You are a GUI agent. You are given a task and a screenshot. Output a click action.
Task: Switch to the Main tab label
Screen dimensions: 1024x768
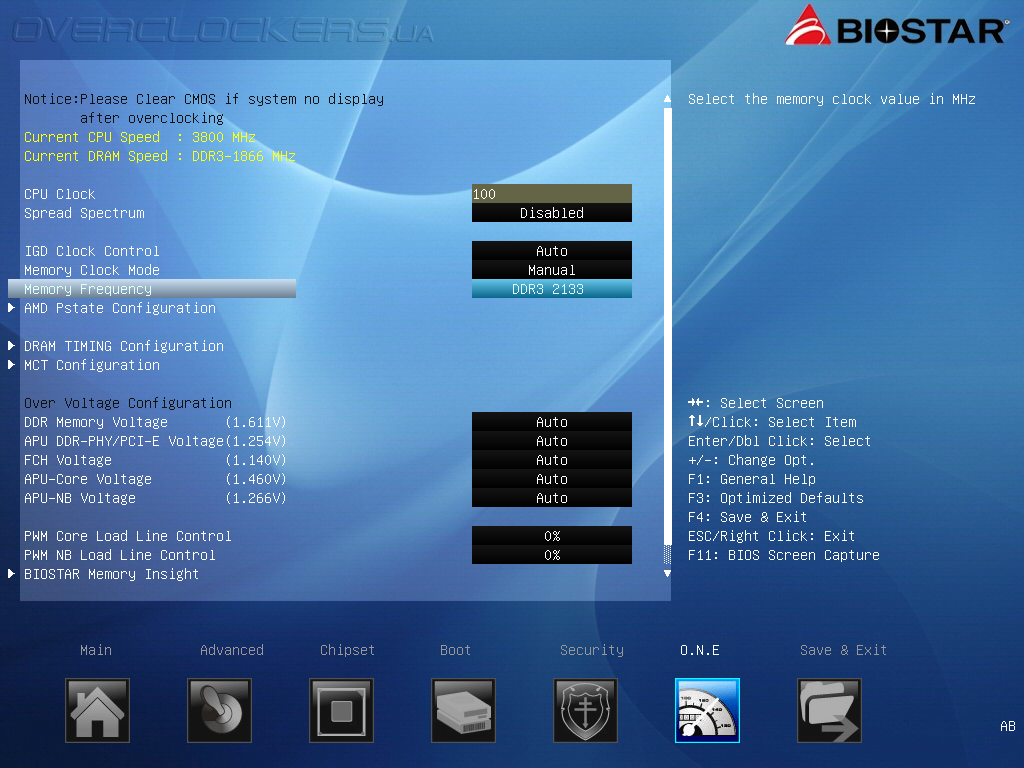point(96,650)
